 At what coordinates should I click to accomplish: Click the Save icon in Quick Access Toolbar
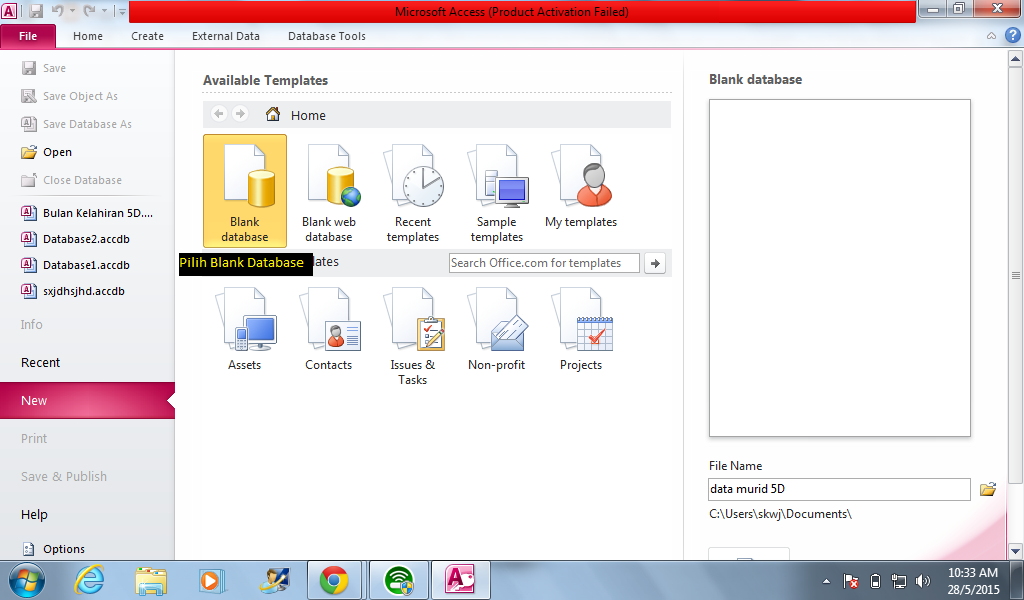36,11
